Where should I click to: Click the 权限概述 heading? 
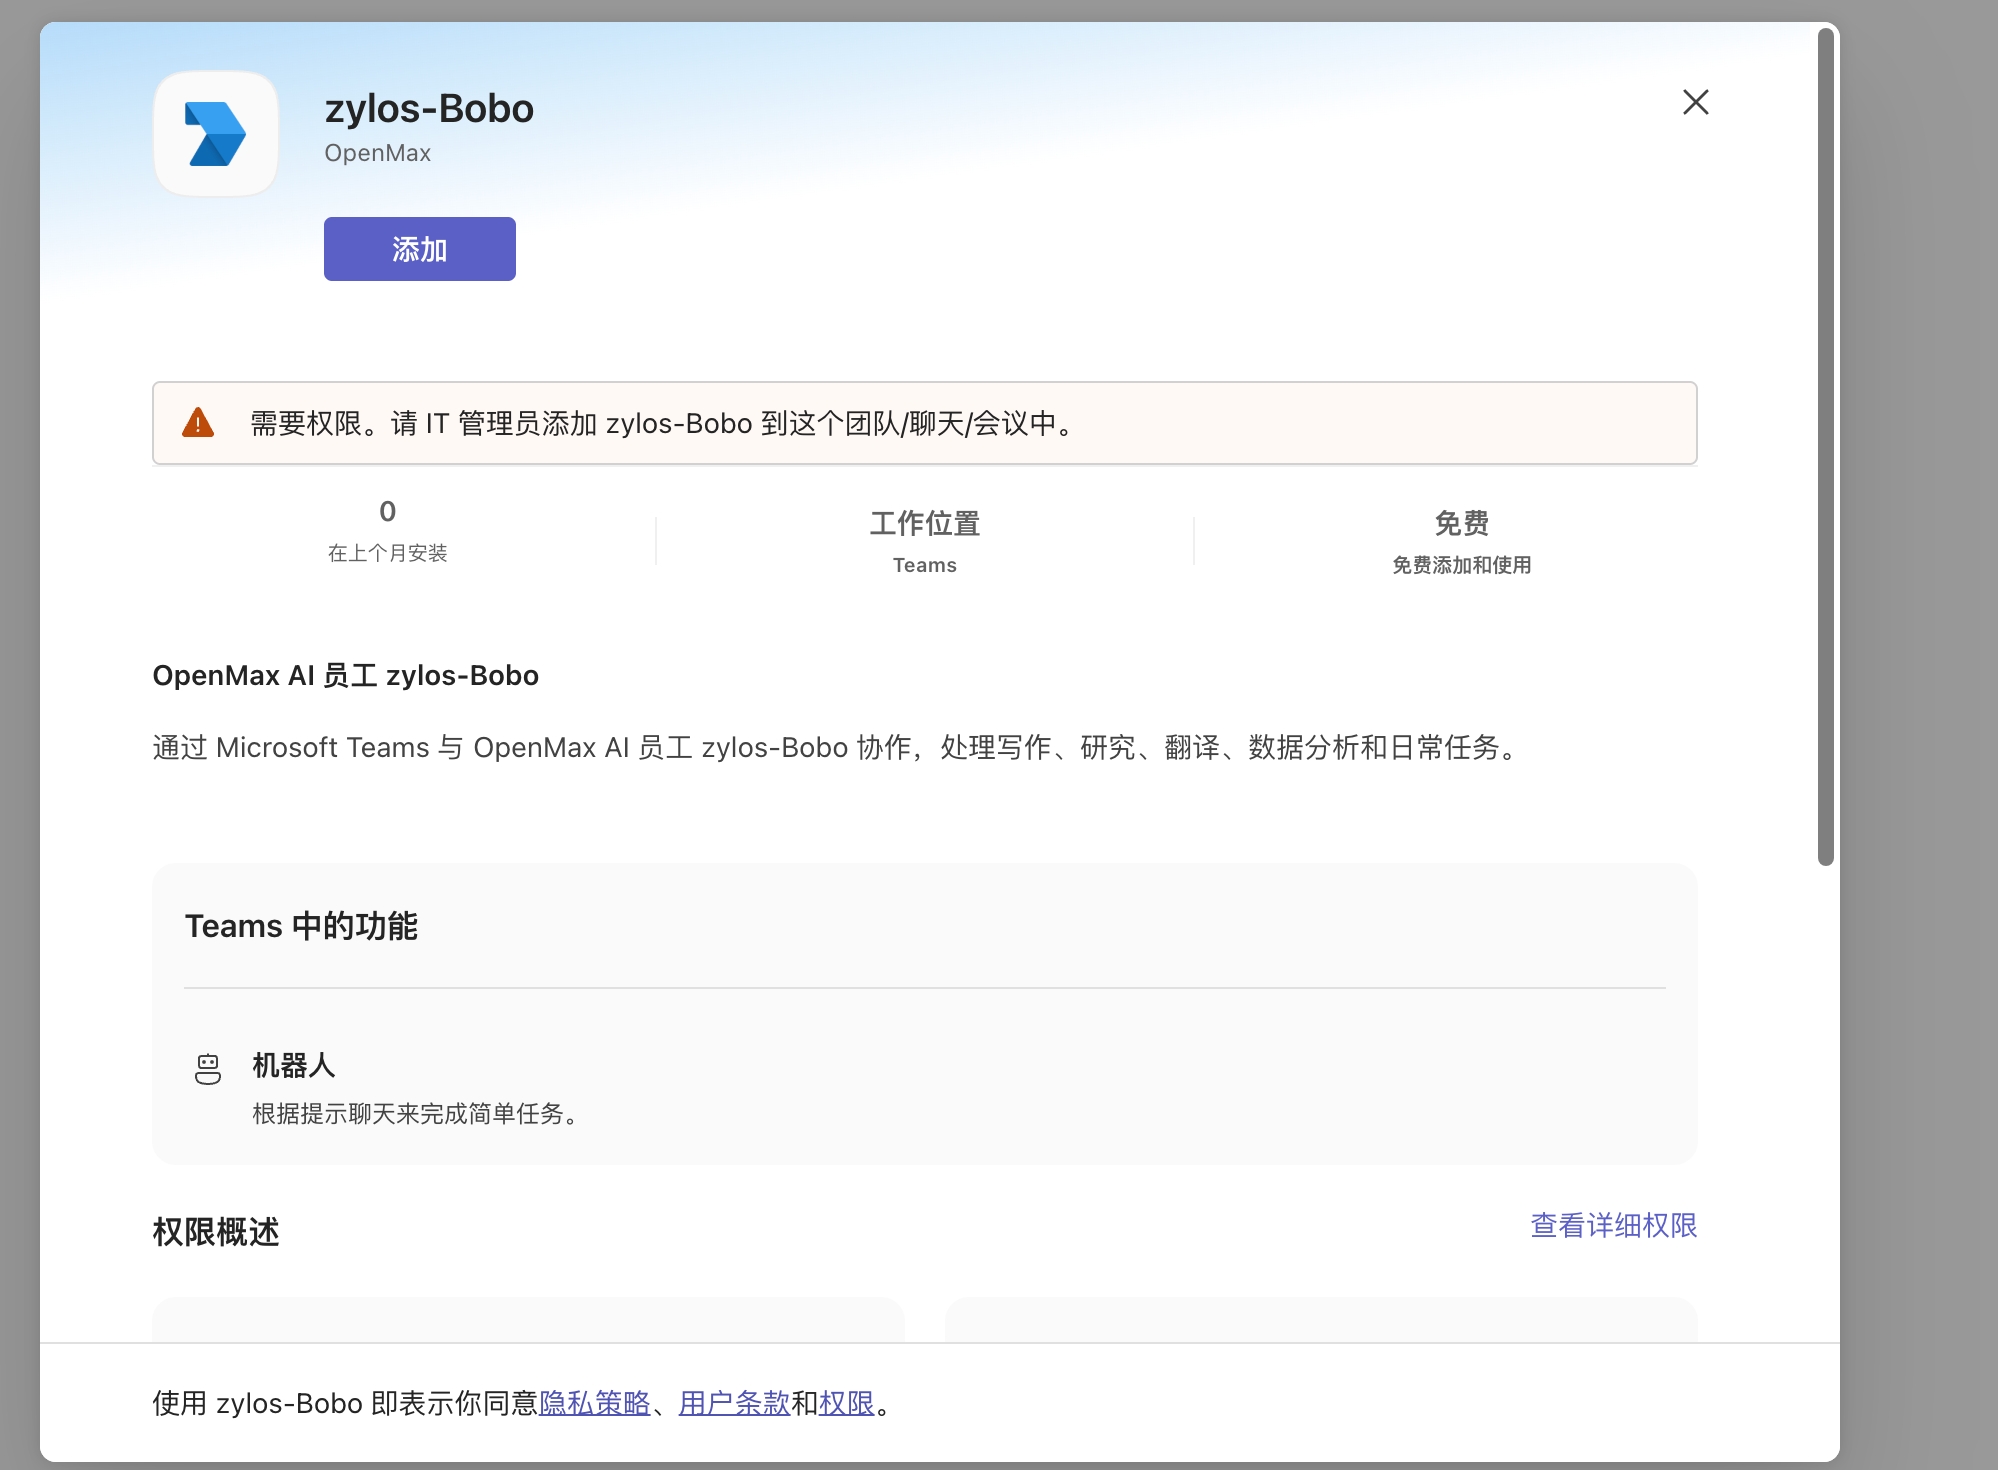coord(216,1232)
